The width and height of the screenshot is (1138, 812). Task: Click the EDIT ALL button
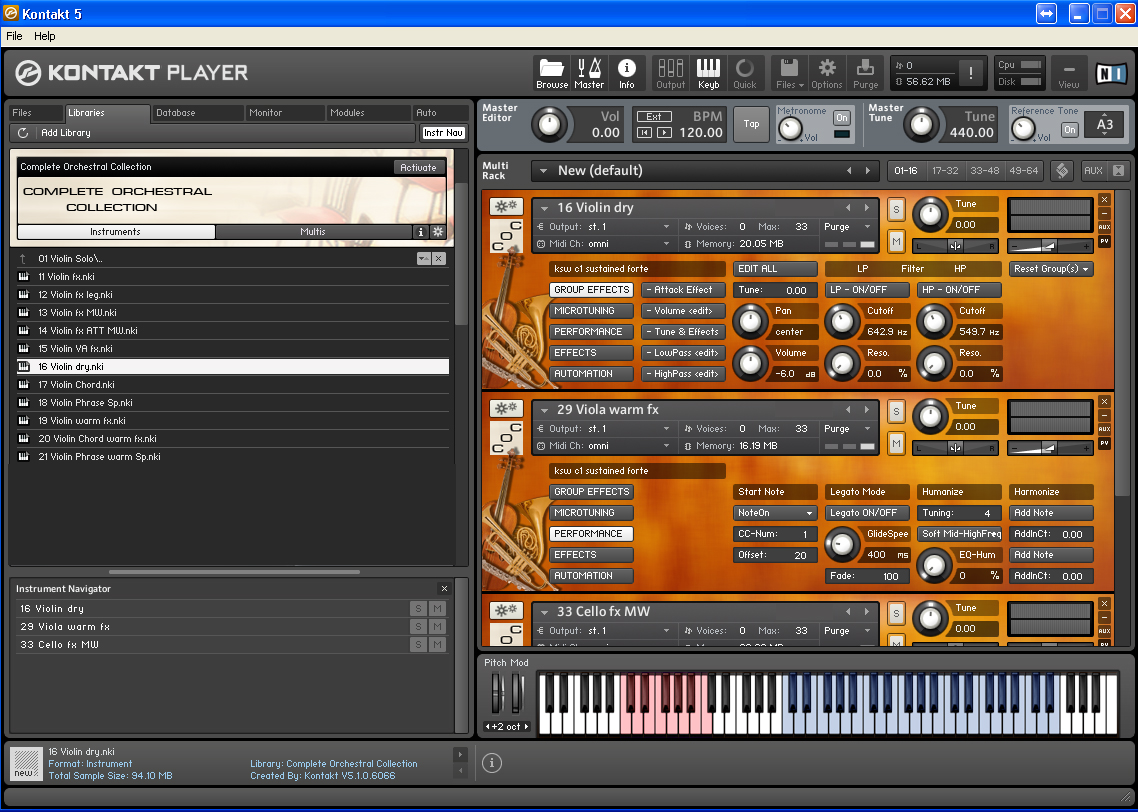pyautogui.click(x=775, y=269)
